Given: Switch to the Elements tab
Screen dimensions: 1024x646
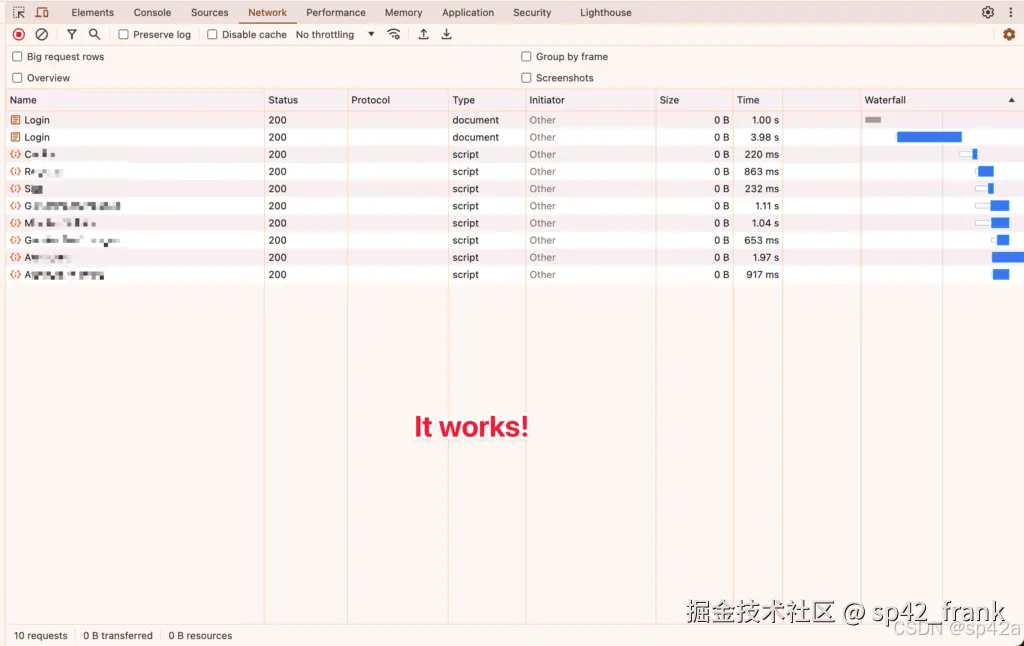Looking at the screenshot, I should point(93,12).
